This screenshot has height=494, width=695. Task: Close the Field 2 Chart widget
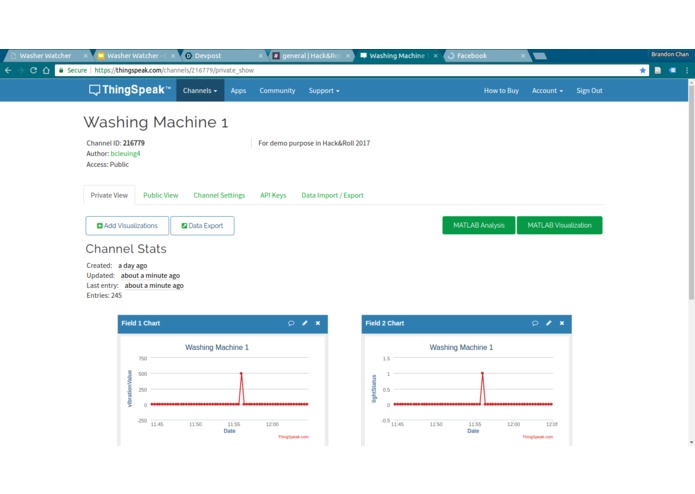562,323
